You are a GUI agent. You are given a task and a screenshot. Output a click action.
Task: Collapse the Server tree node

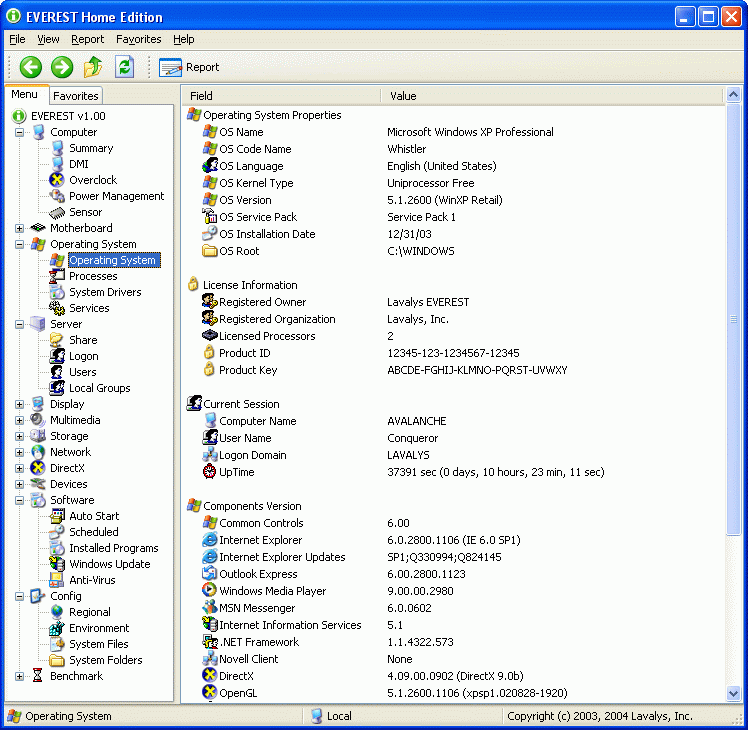coord(19,324)
